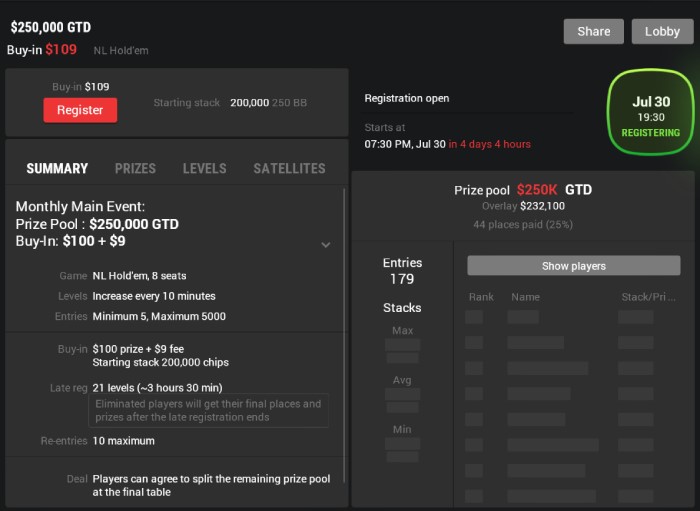
Task: Click '44 places paid (25%)' text
Action: point(523,224)
